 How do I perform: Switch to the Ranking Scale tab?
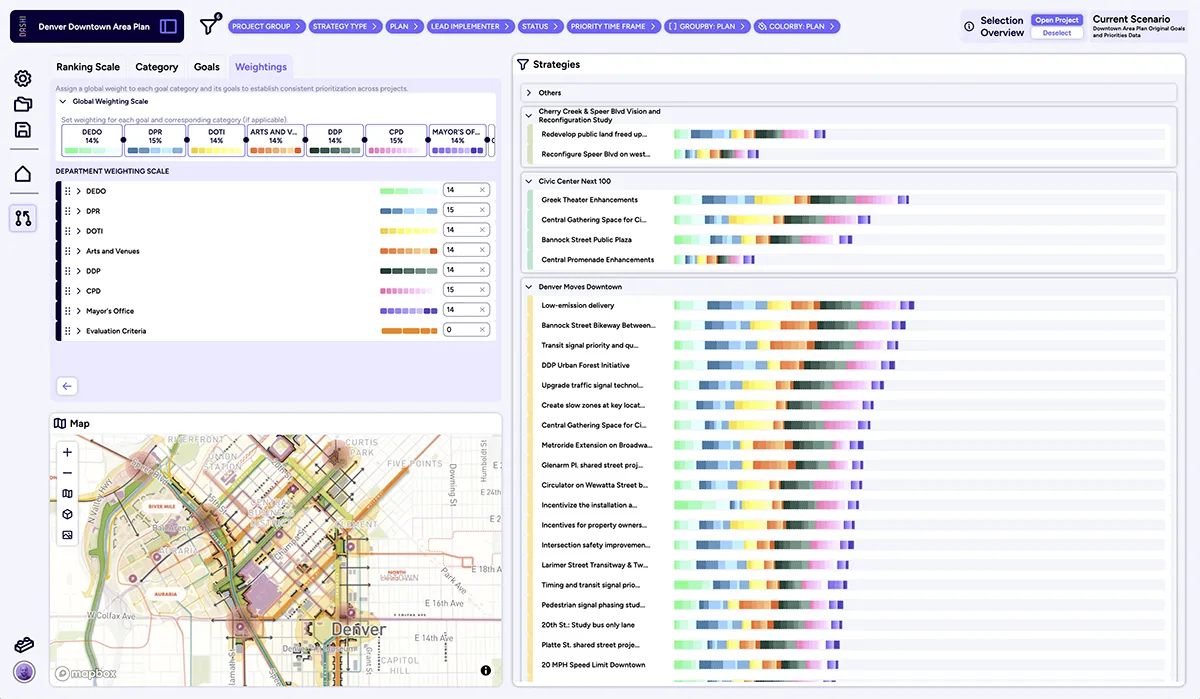click(x=87, y=67)
